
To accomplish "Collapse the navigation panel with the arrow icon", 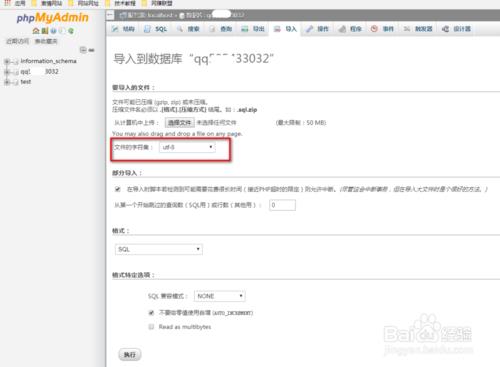I will (110, 15).
